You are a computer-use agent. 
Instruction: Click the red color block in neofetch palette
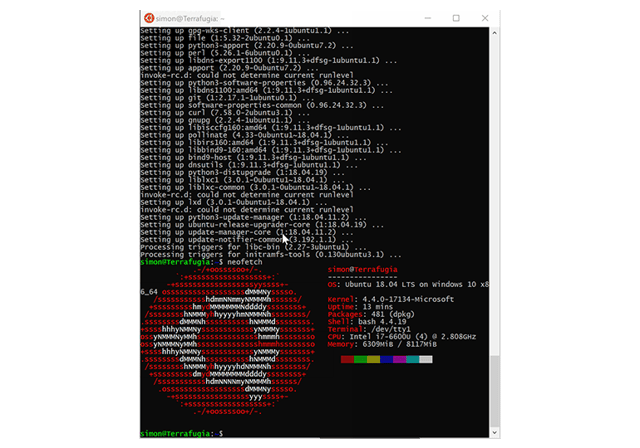pos(347,359)
